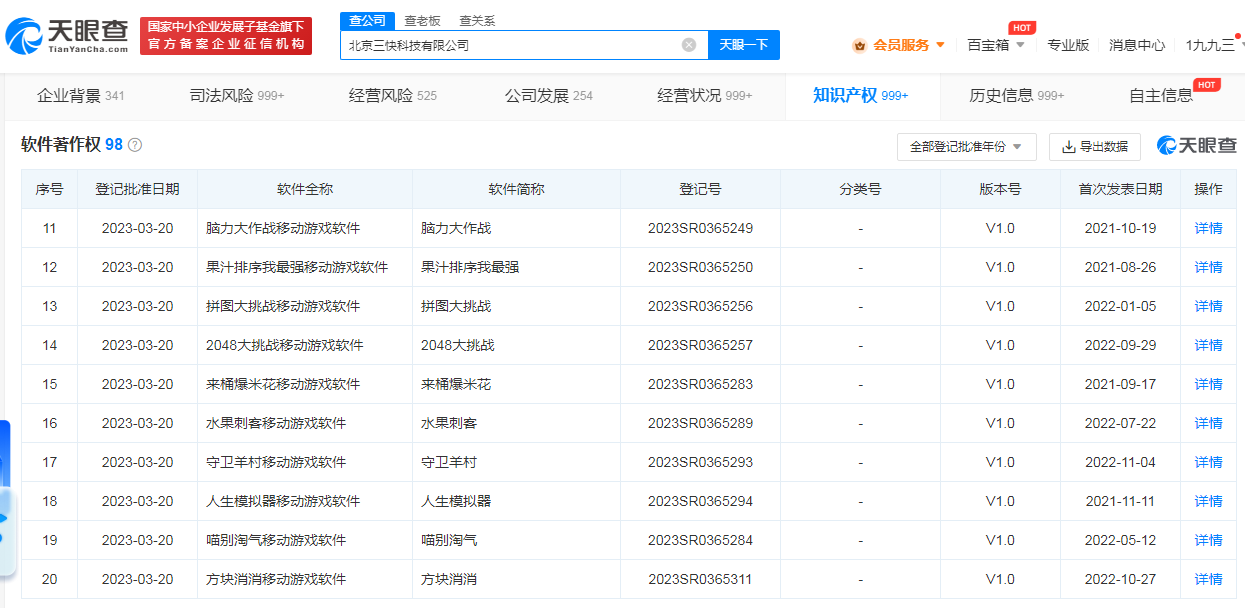Open 详情 for 来桶爆米花移动游戏软件

coord(1208,384)
